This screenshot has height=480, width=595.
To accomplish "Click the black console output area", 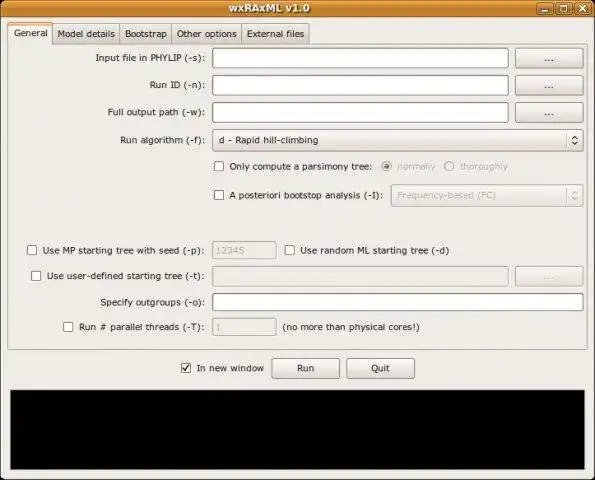I will click(x=298, y=430).
